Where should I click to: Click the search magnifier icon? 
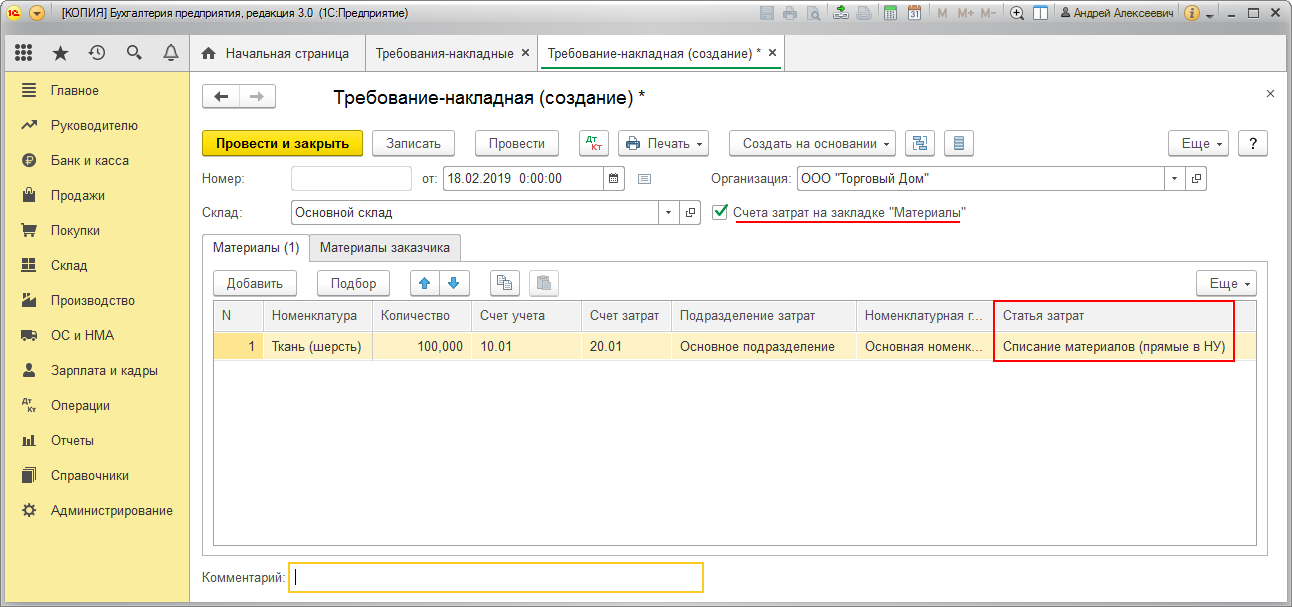(x=134, y=53)
